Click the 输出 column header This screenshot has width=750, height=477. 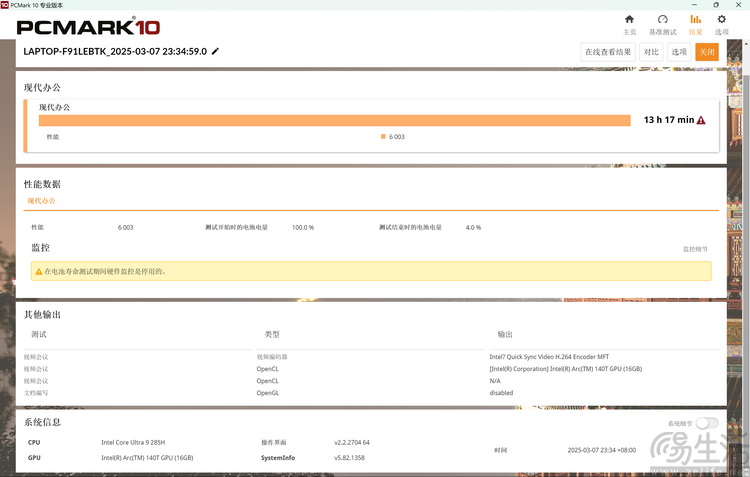(505, 334)
